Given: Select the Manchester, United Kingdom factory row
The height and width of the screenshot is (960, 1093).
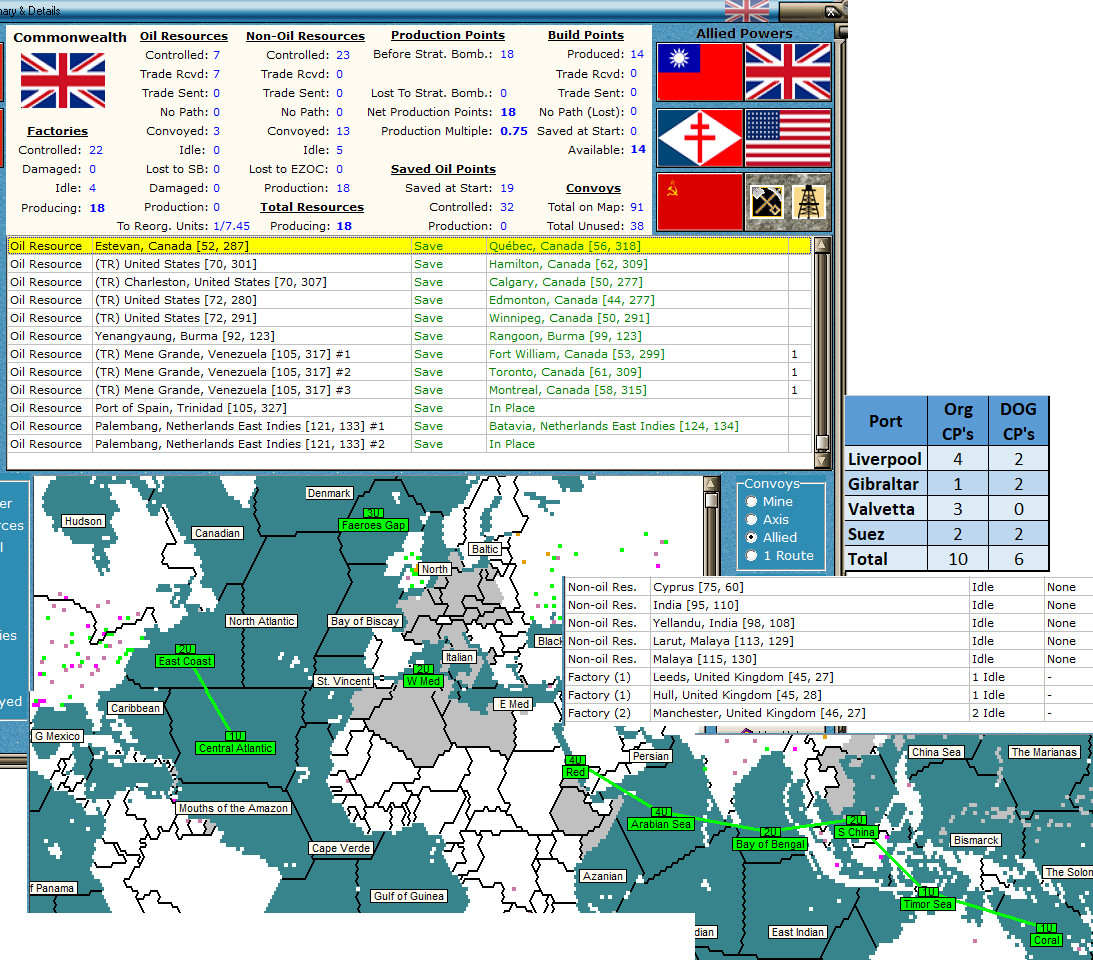Looking at the screenshot, I should (x=828, y=713).
